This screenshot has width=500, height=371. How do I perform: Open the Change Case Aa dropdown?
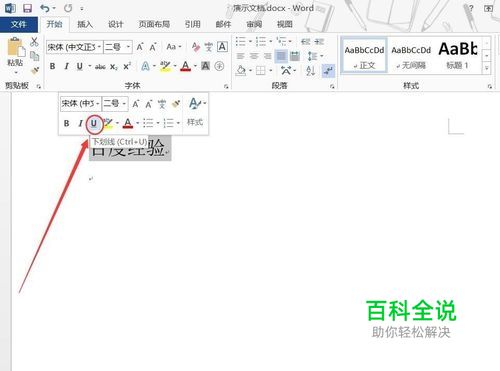[174, 47]
